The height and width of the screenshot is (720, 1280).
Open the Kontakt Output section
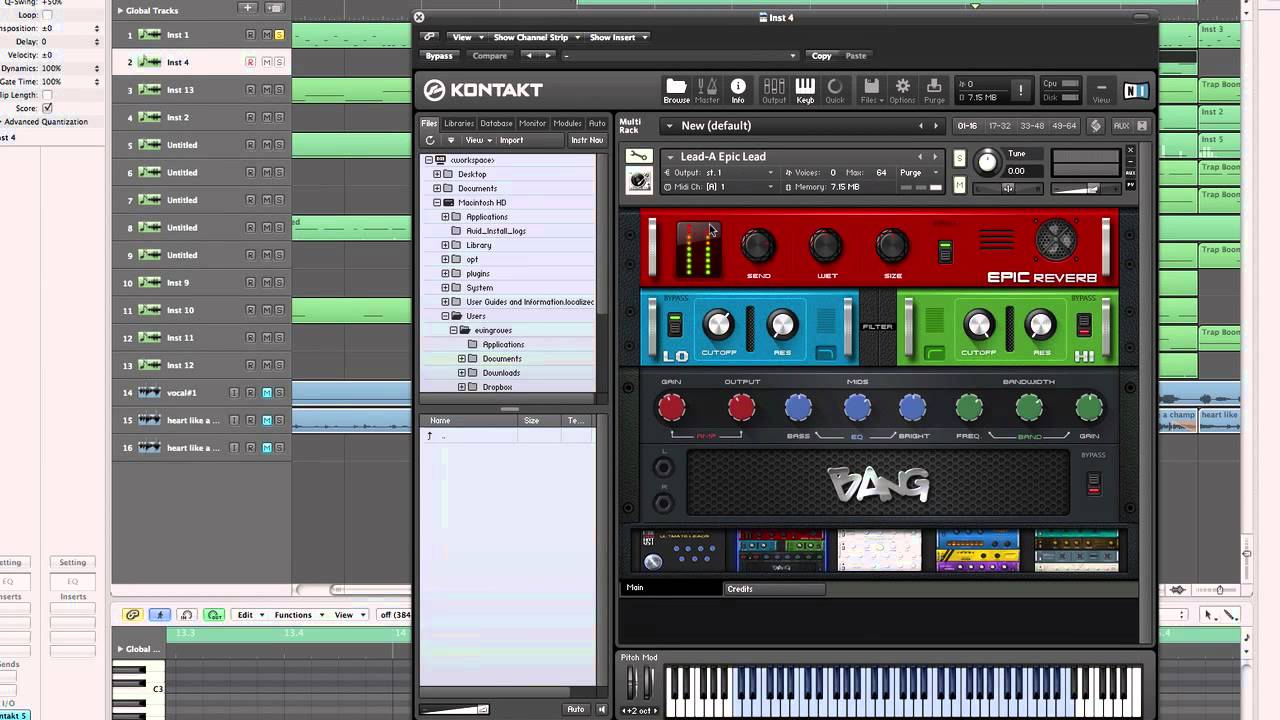[x=774, y=90]
